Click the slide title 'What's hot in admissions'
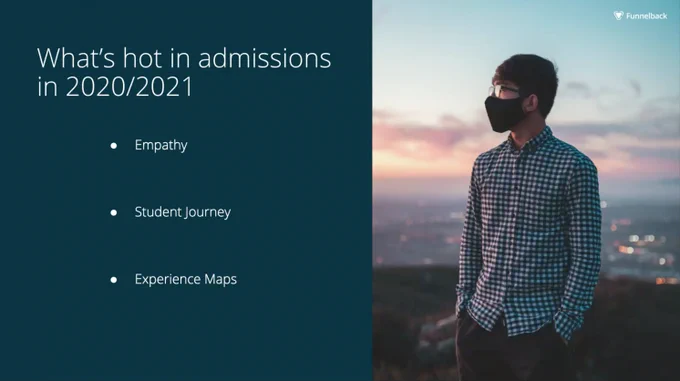 [x=184, y=58]
